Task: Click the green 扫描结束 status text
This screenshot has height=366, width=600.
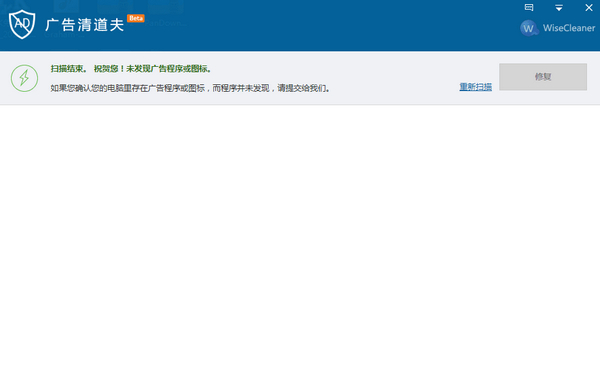Action: [68, 69]
